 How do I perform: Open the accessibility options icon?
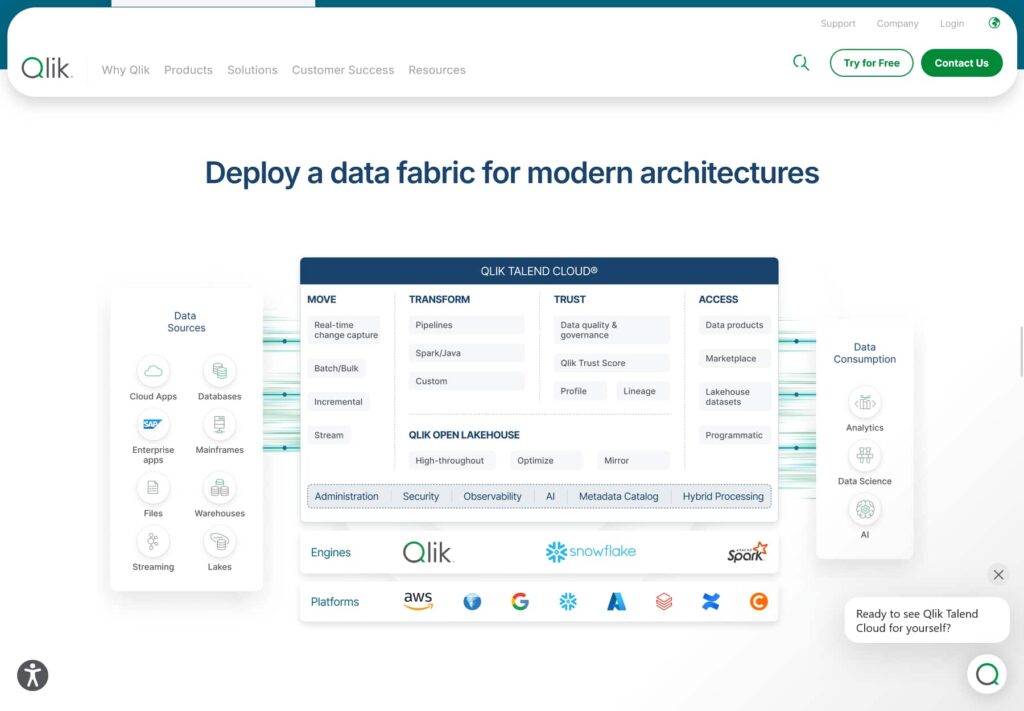point(33,675)
